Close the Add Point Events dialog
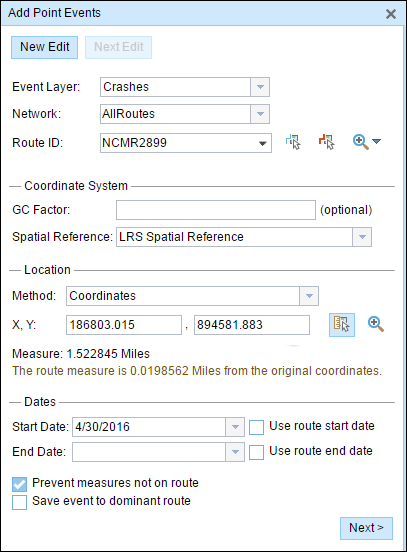Image resolution: width=407 pixels, height=552 pixels. tap(391, 14)
